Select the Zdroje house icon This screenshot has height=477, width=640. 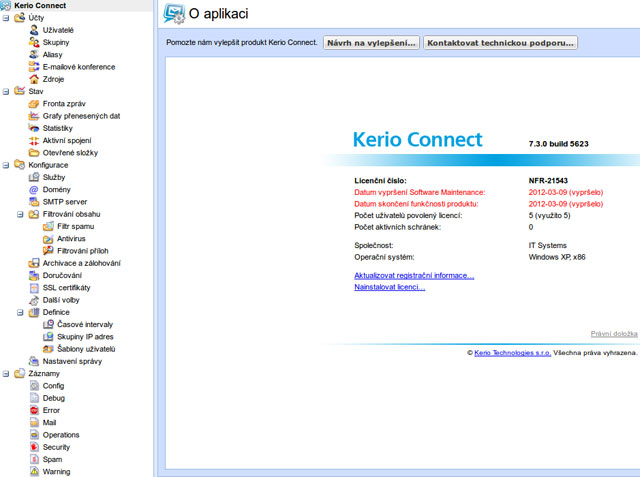pyautogui.click(x=34, y=79)
